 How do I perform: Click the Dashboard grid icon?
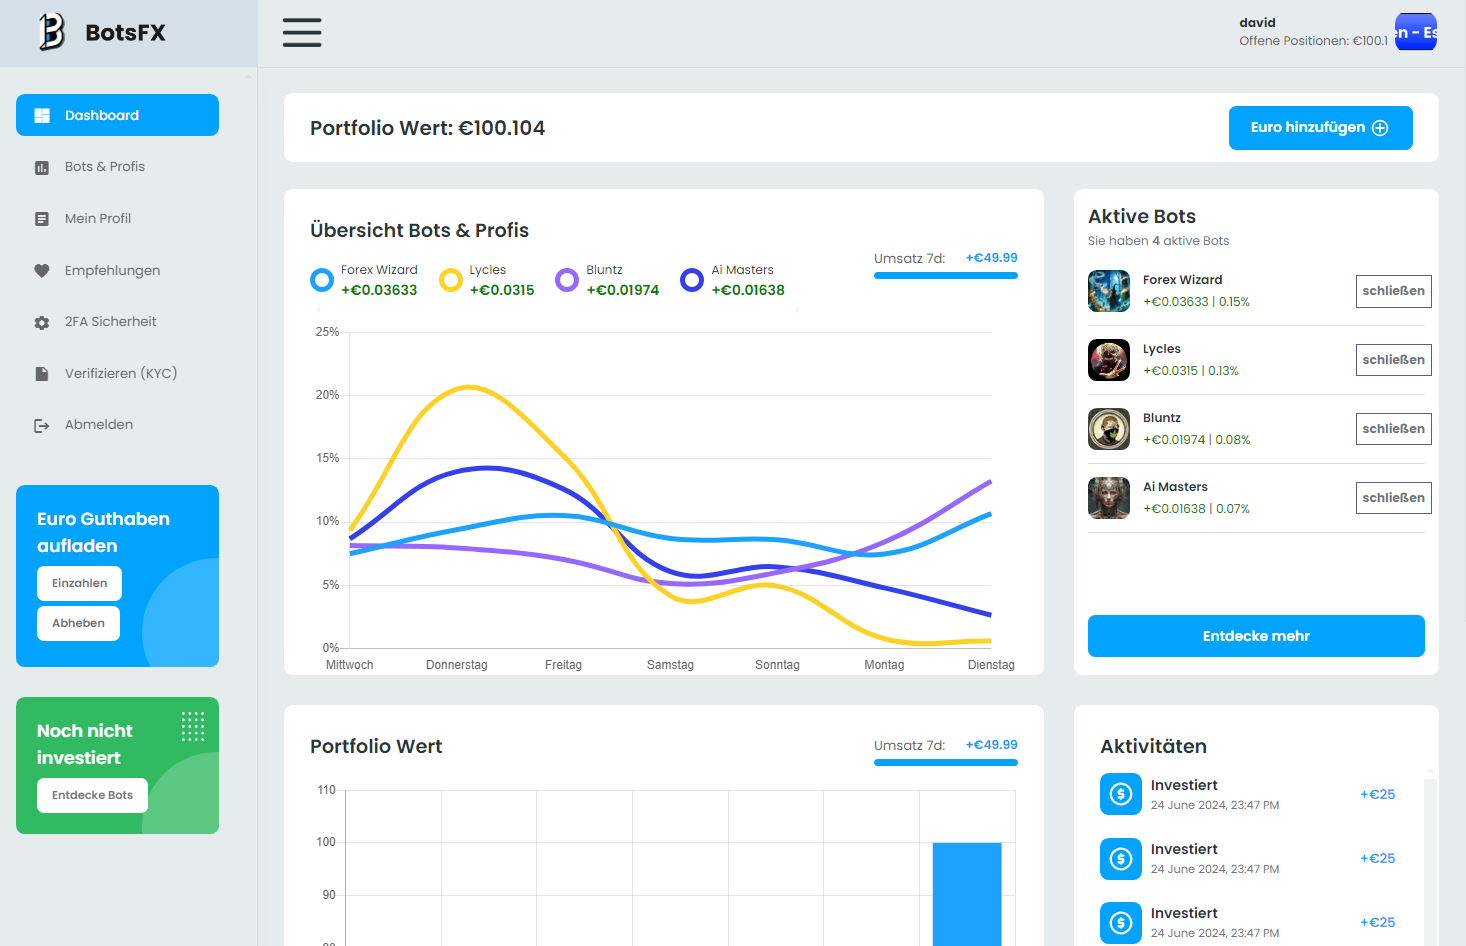[42, 116]
